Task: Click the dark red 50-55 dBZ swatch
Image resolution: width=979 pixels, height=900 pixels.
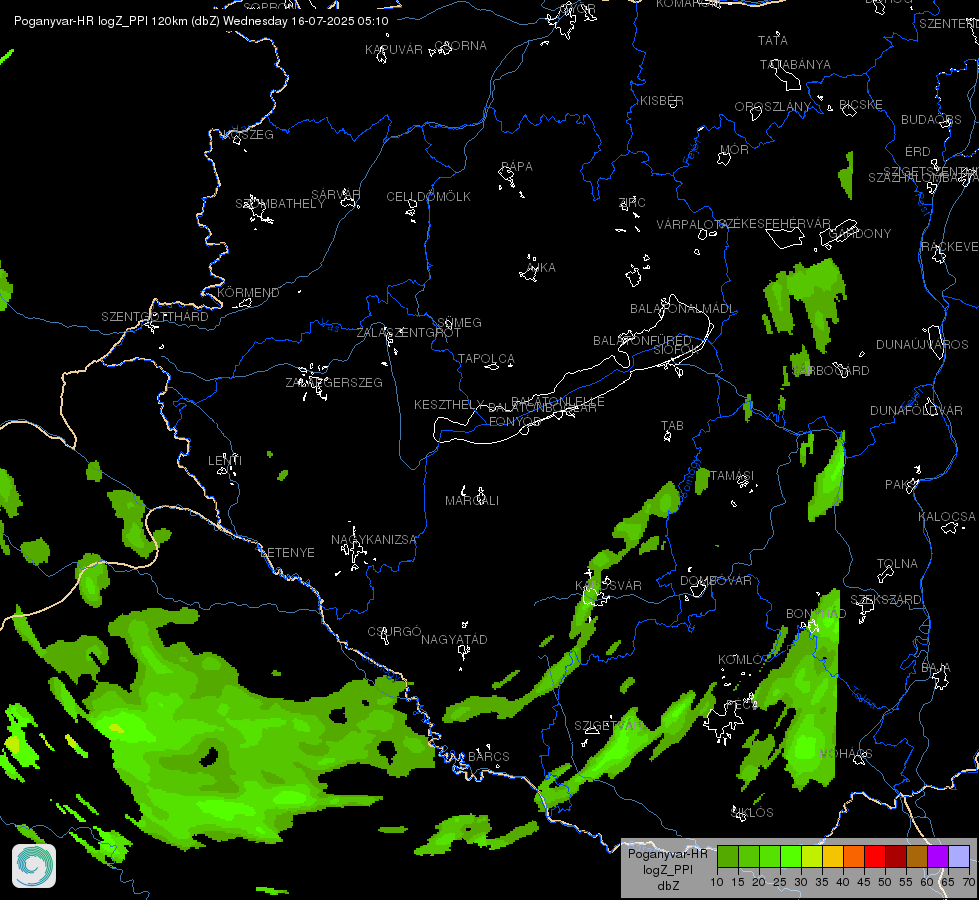Action: point(895,856)
